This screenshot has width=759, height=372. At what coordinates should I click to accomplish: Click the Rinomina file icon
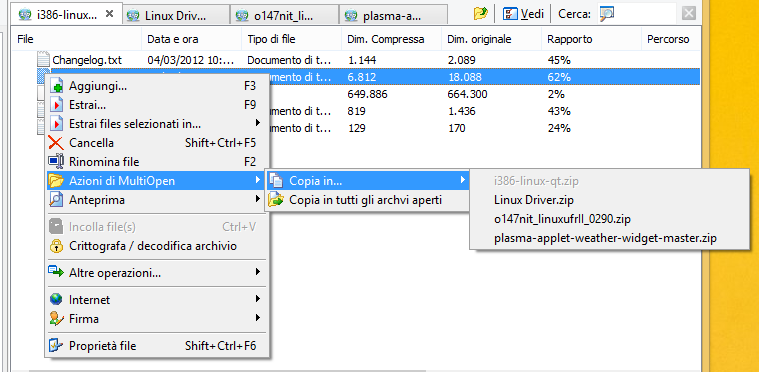(57, 162)
